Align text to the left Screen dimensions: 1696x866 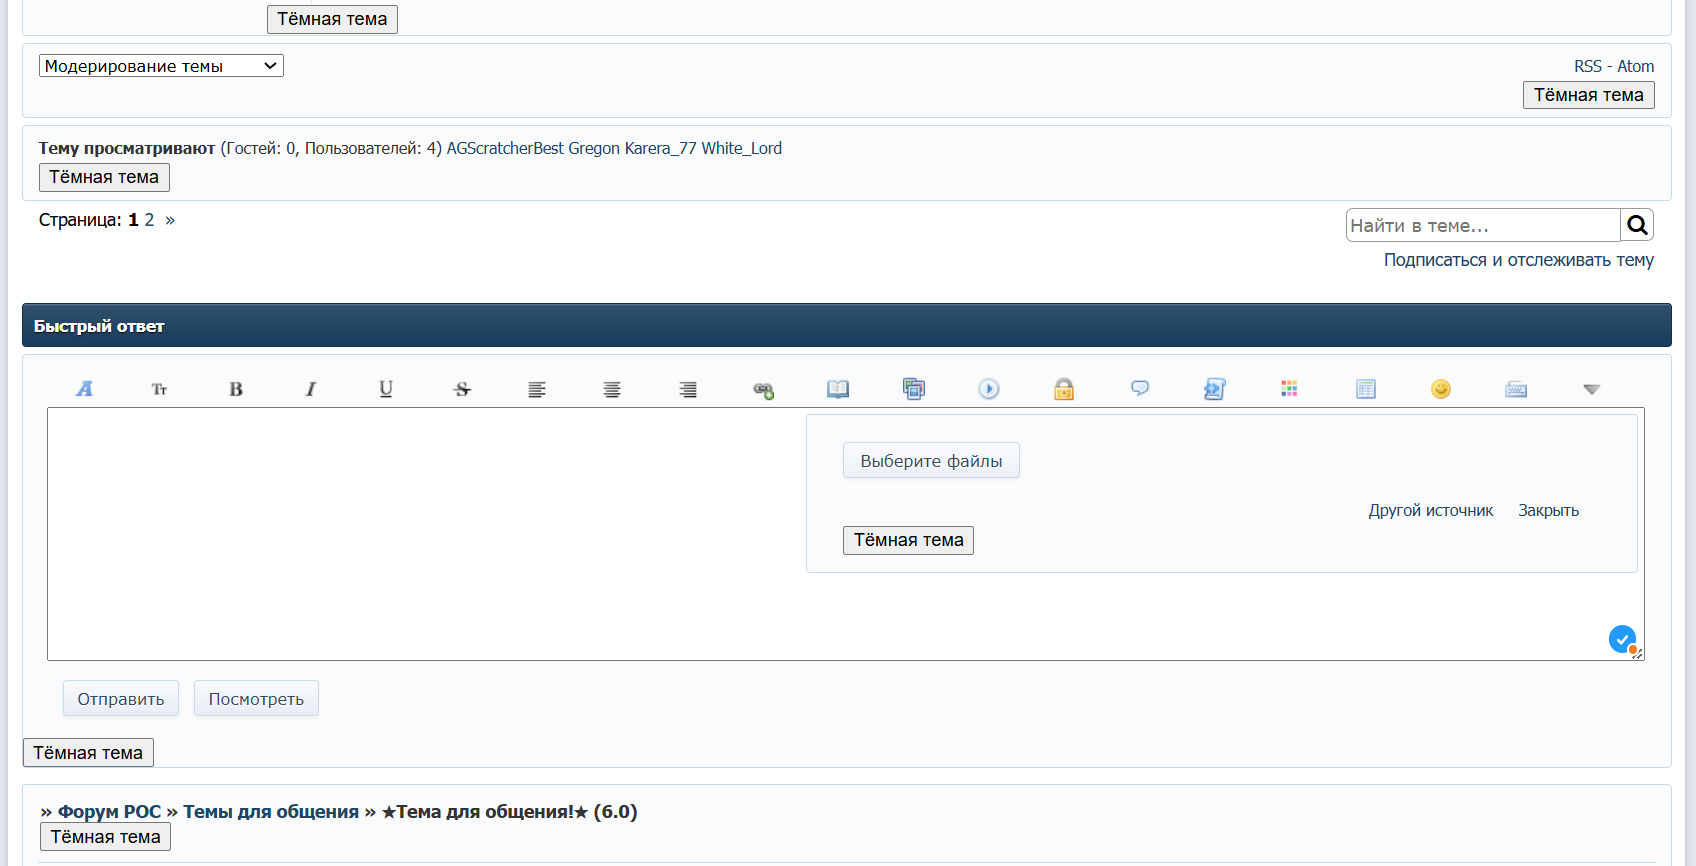[537, 389]
